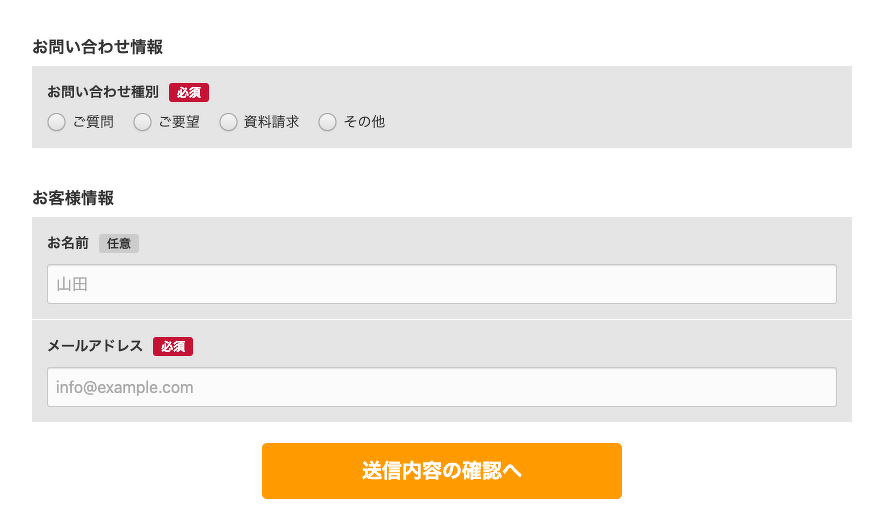The width and height of the screenshot is (884, 520).
Task: Click the ご要望 label text
Action: click(x=179, y=122)
